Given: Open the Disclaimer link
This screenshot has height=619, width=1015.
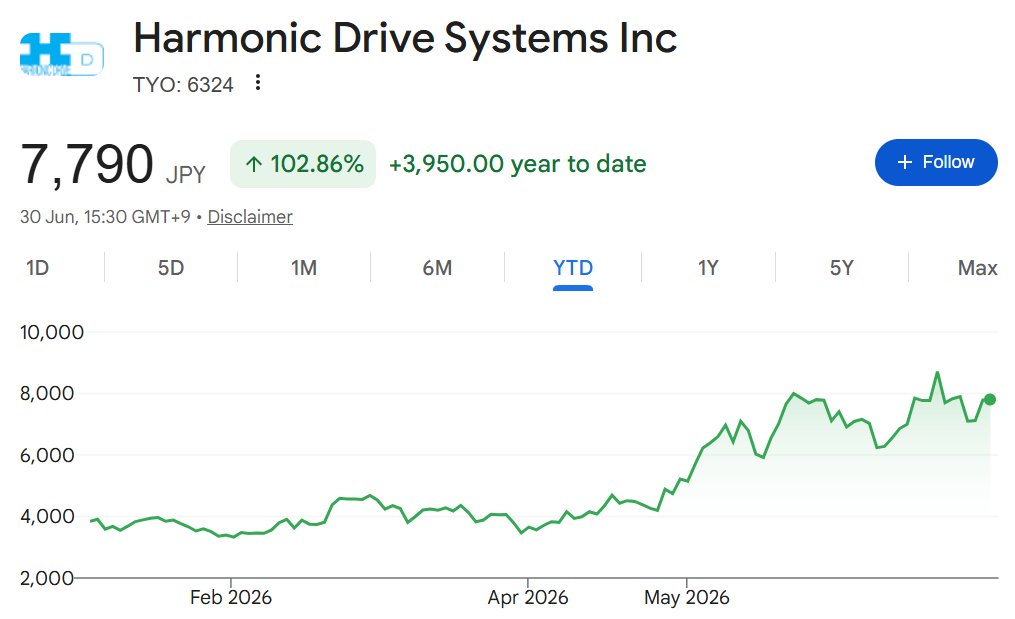Looking at the screenshot, I should (x=250, y=217).
